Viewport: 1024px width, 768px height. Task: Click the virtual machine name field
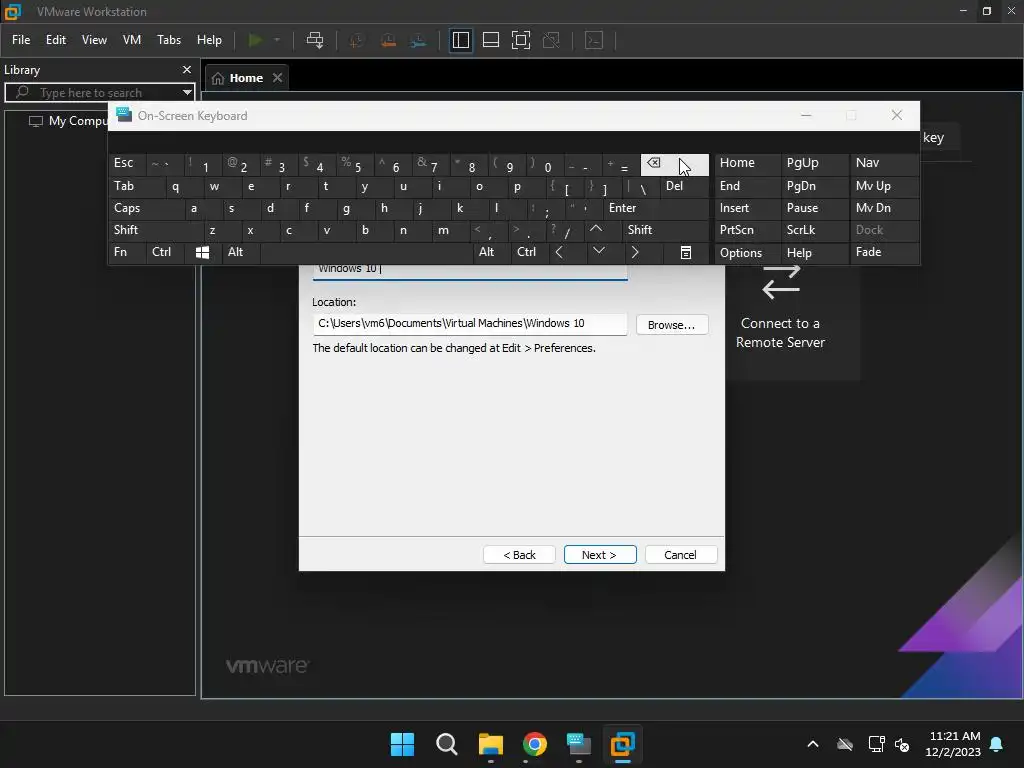point(470,270)
